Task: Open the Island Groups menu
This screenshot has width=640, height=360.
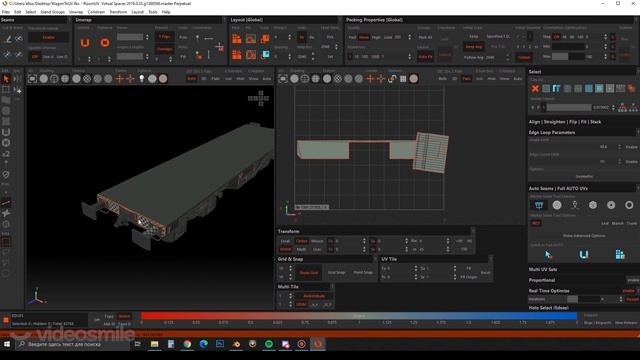Action: (x=53, y=12)
